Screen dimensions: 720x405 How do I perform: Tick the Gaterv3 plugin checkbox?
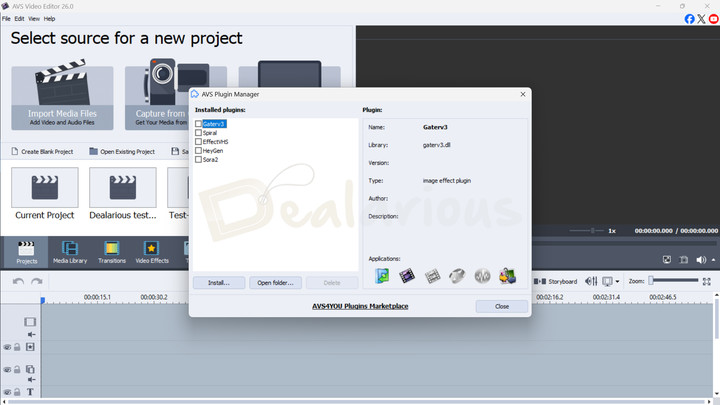point(198,124)
